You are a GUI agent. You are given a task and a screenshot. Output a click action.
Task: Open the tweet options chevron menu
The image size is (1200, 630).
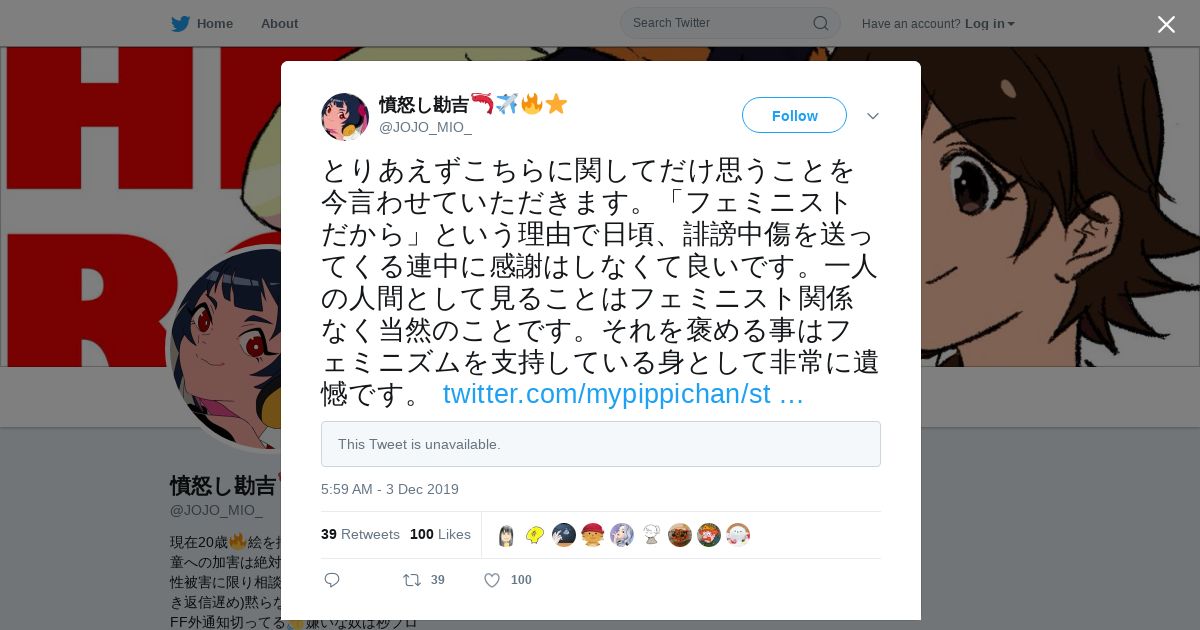[x=873, y=116]
